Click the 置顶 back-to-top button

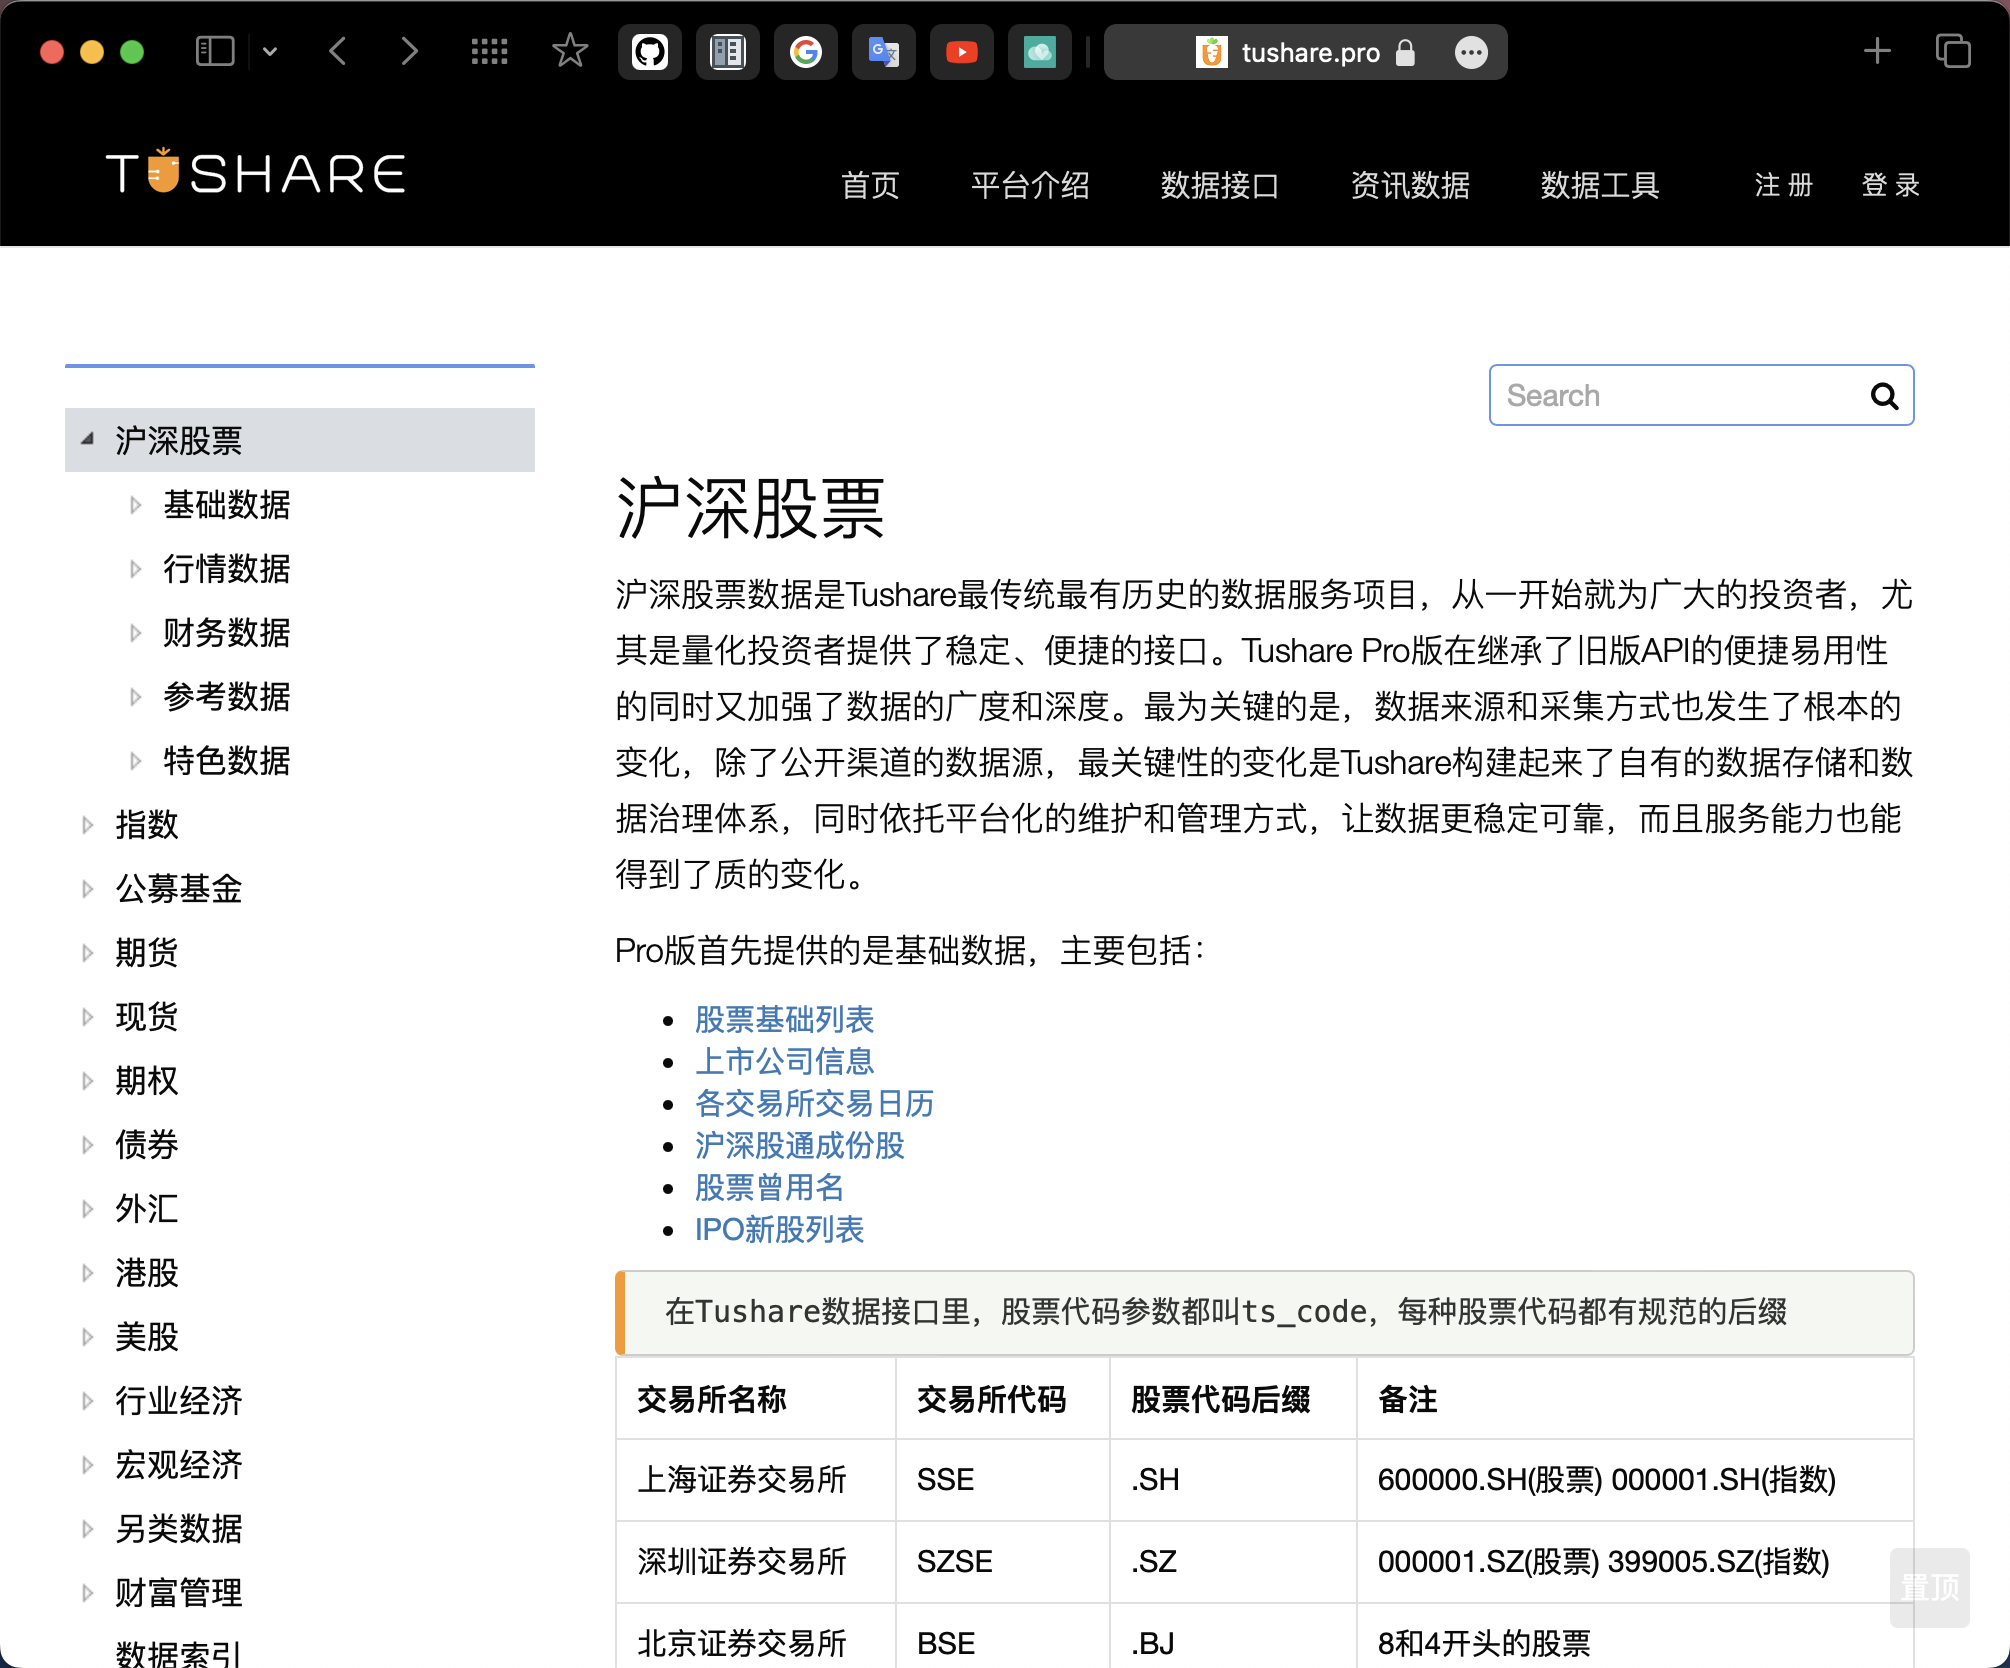(1930, 1588)
